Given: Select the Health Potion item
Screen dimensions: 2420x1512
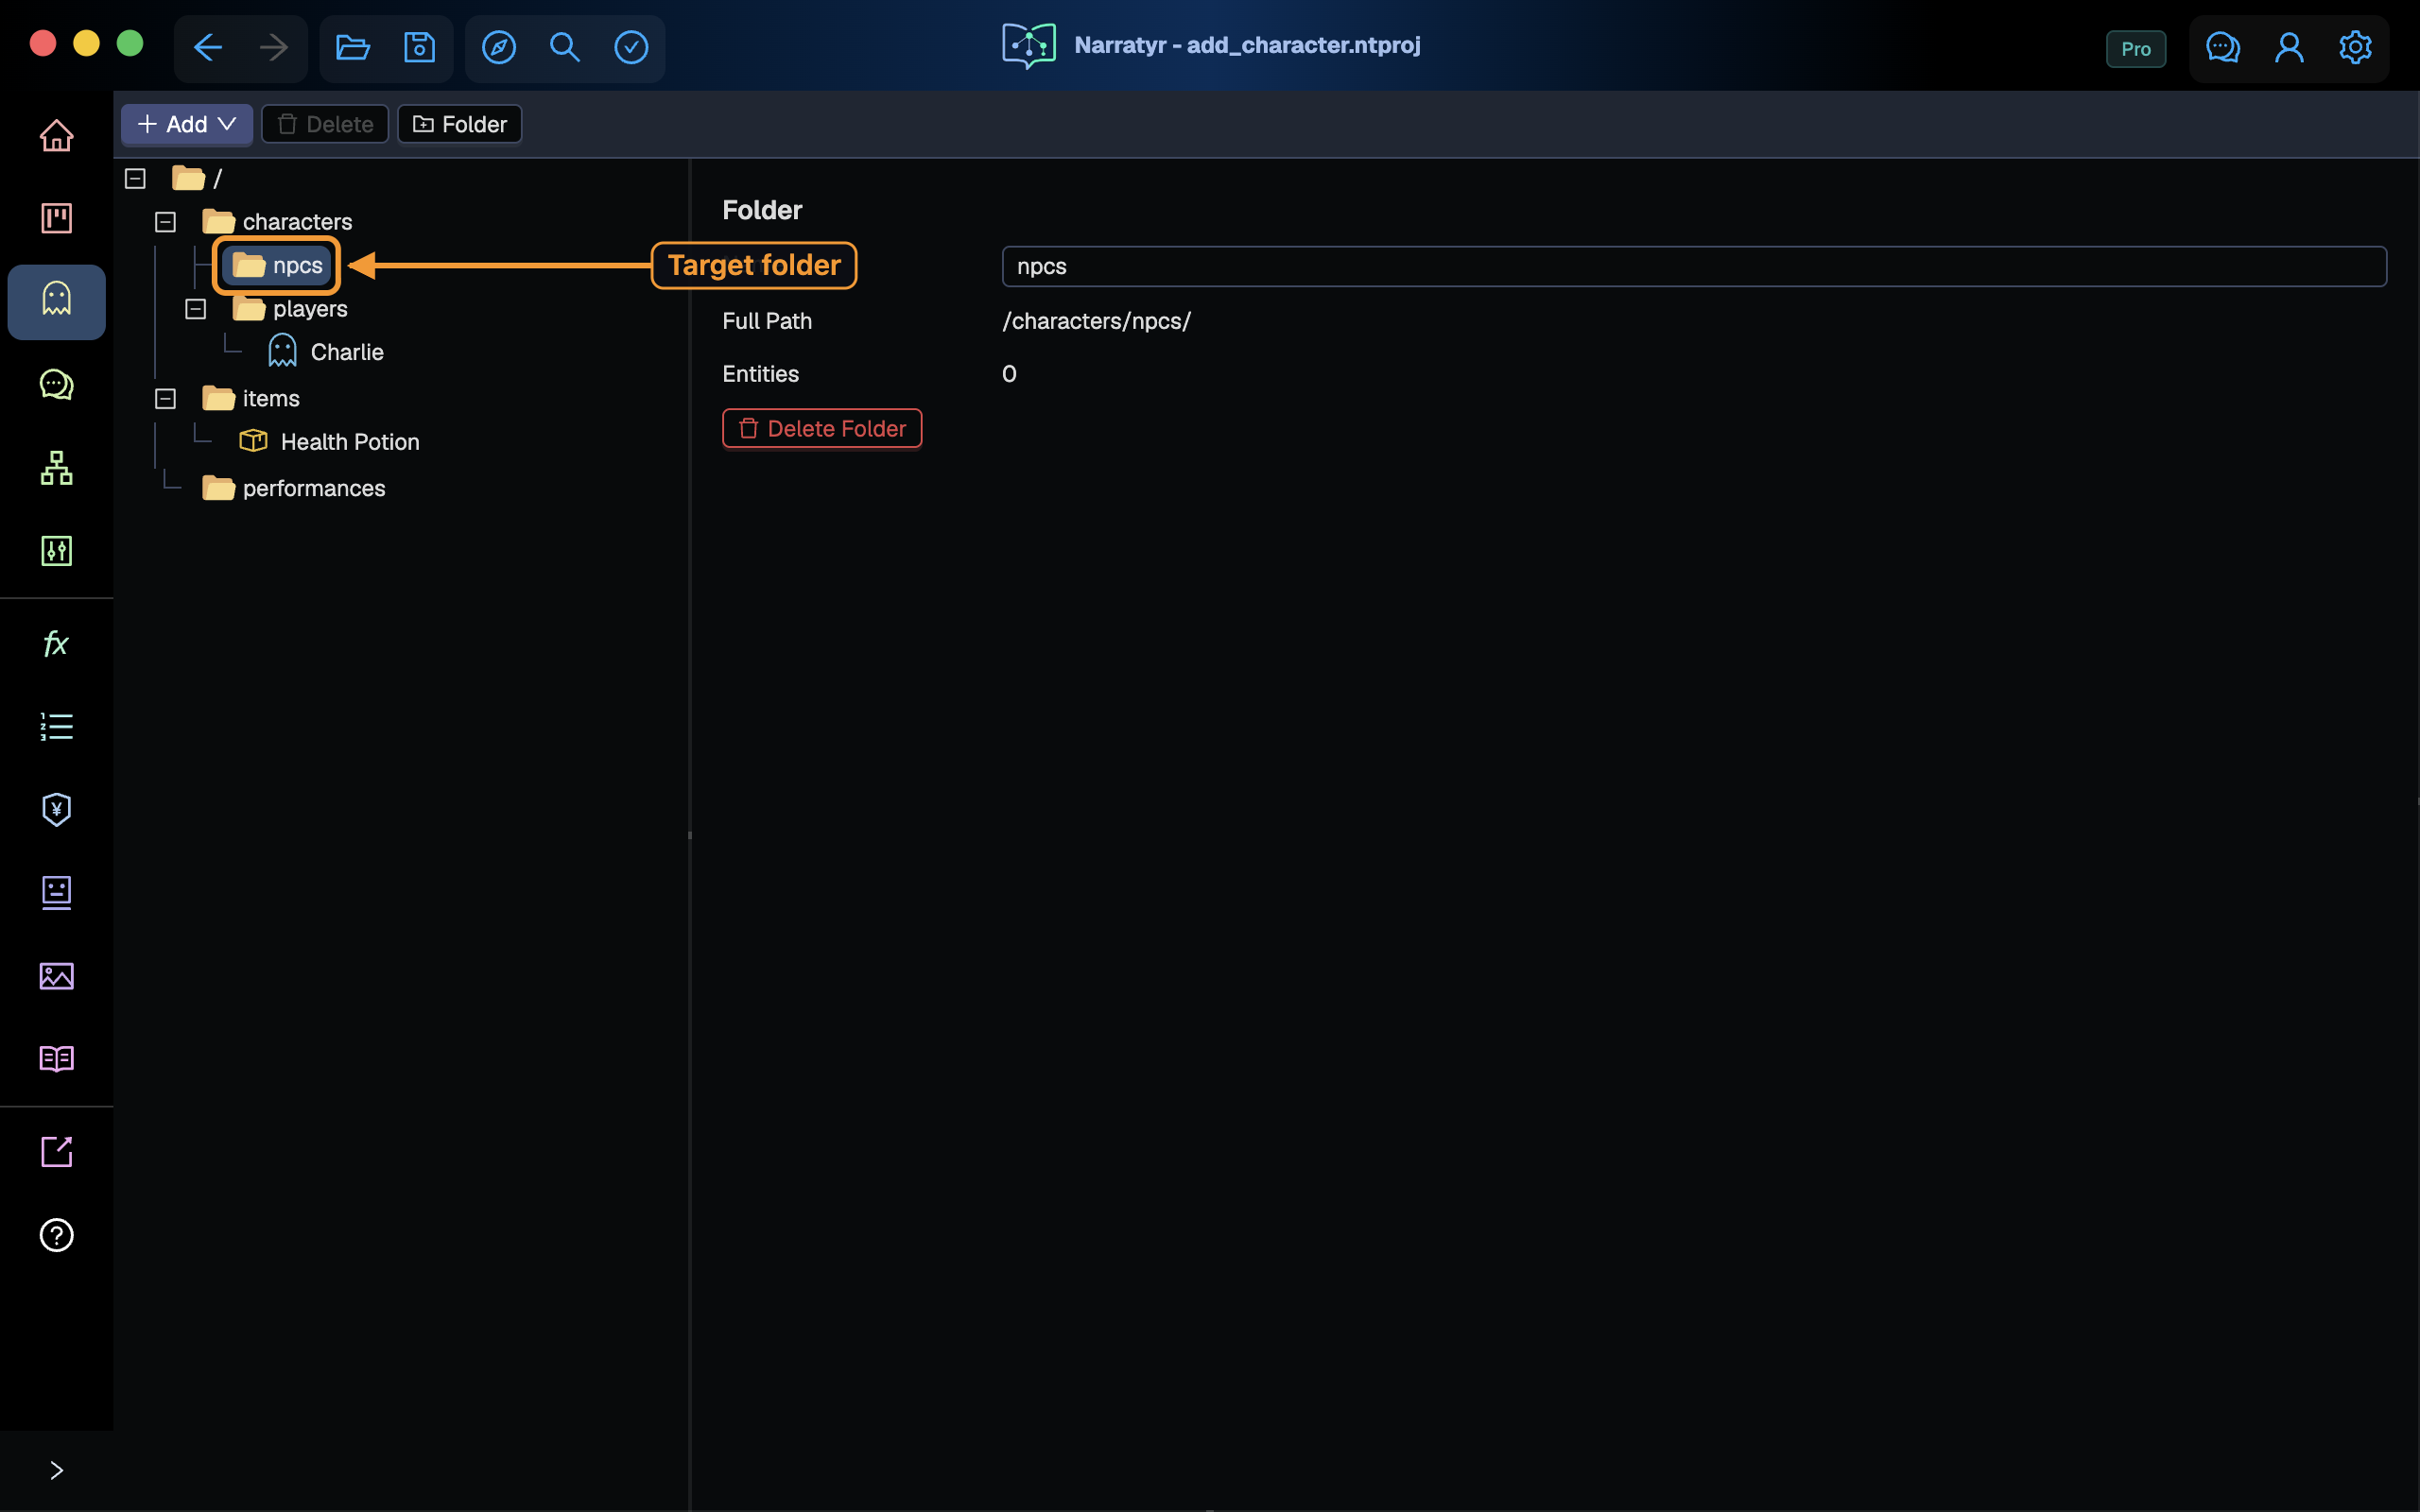Looking at the screenshot, I should [x=330, y=441].
